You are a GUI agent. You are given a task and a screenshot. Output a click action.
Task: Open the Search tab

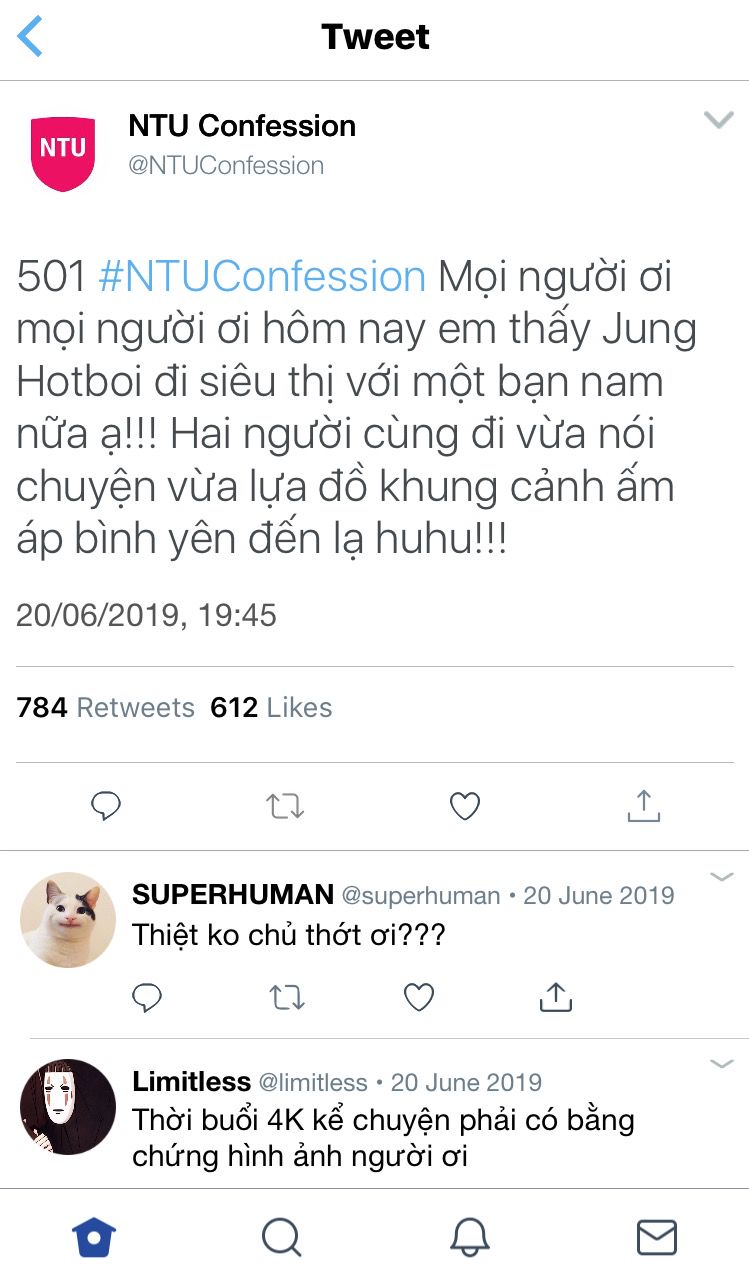click(282, 1238)
